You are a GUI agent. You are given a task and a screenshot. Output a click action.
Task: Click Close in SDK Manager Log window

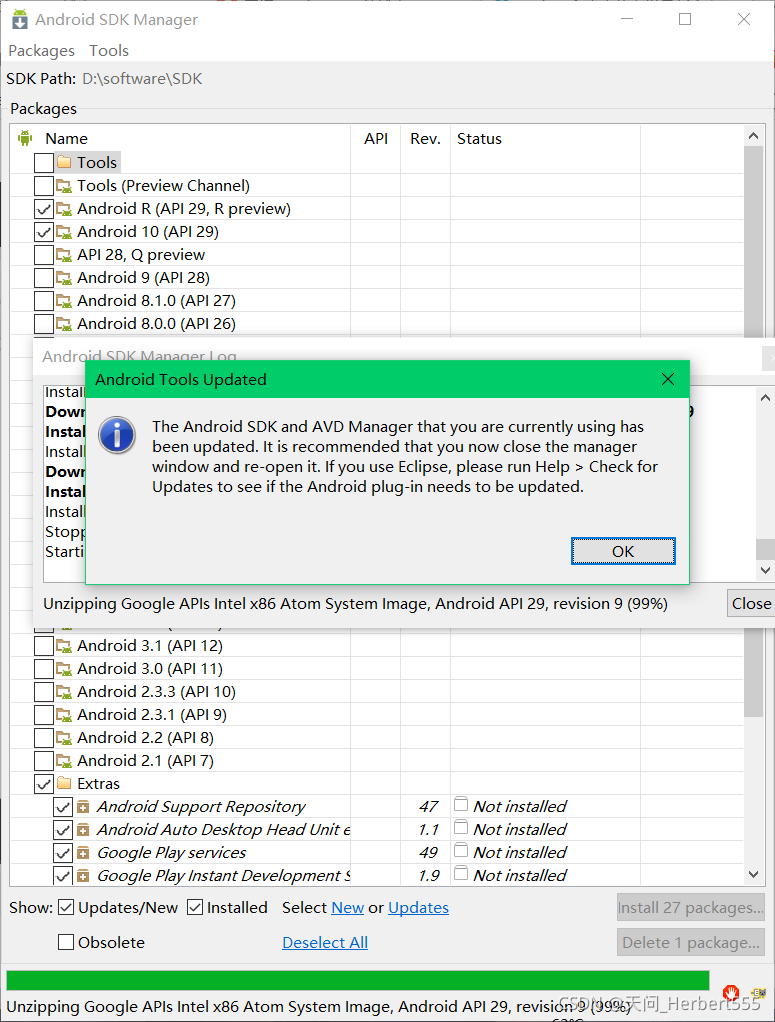[x=751, y=604]
